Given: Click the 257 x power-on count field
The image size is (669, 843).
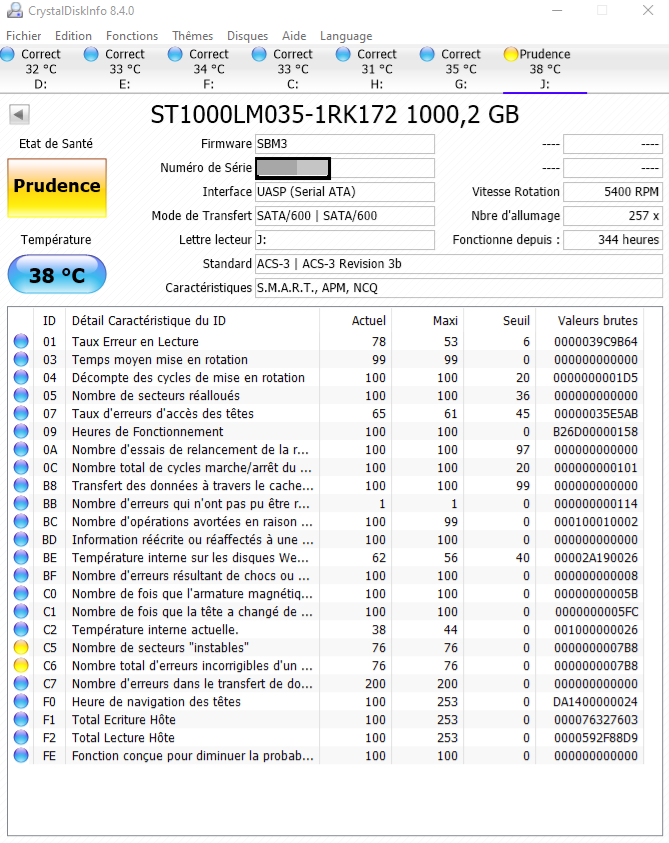Looking at the screenshot, I should tap(613, 216).
